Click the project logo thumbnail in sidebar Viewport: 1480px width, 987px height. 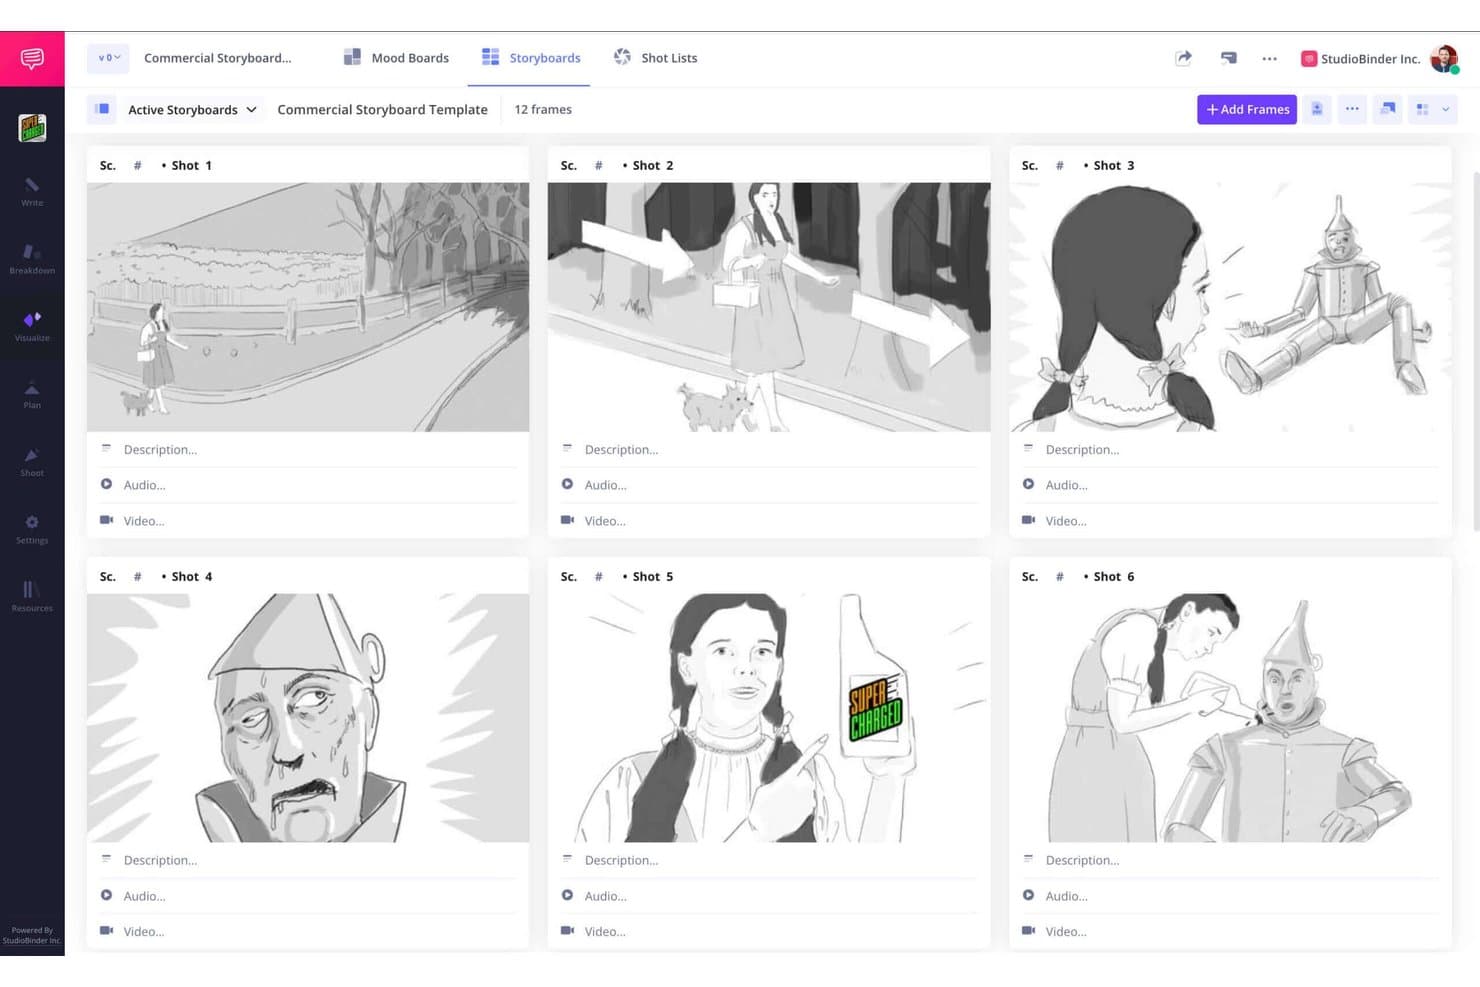pyautogui.click(x=32, y=128)
